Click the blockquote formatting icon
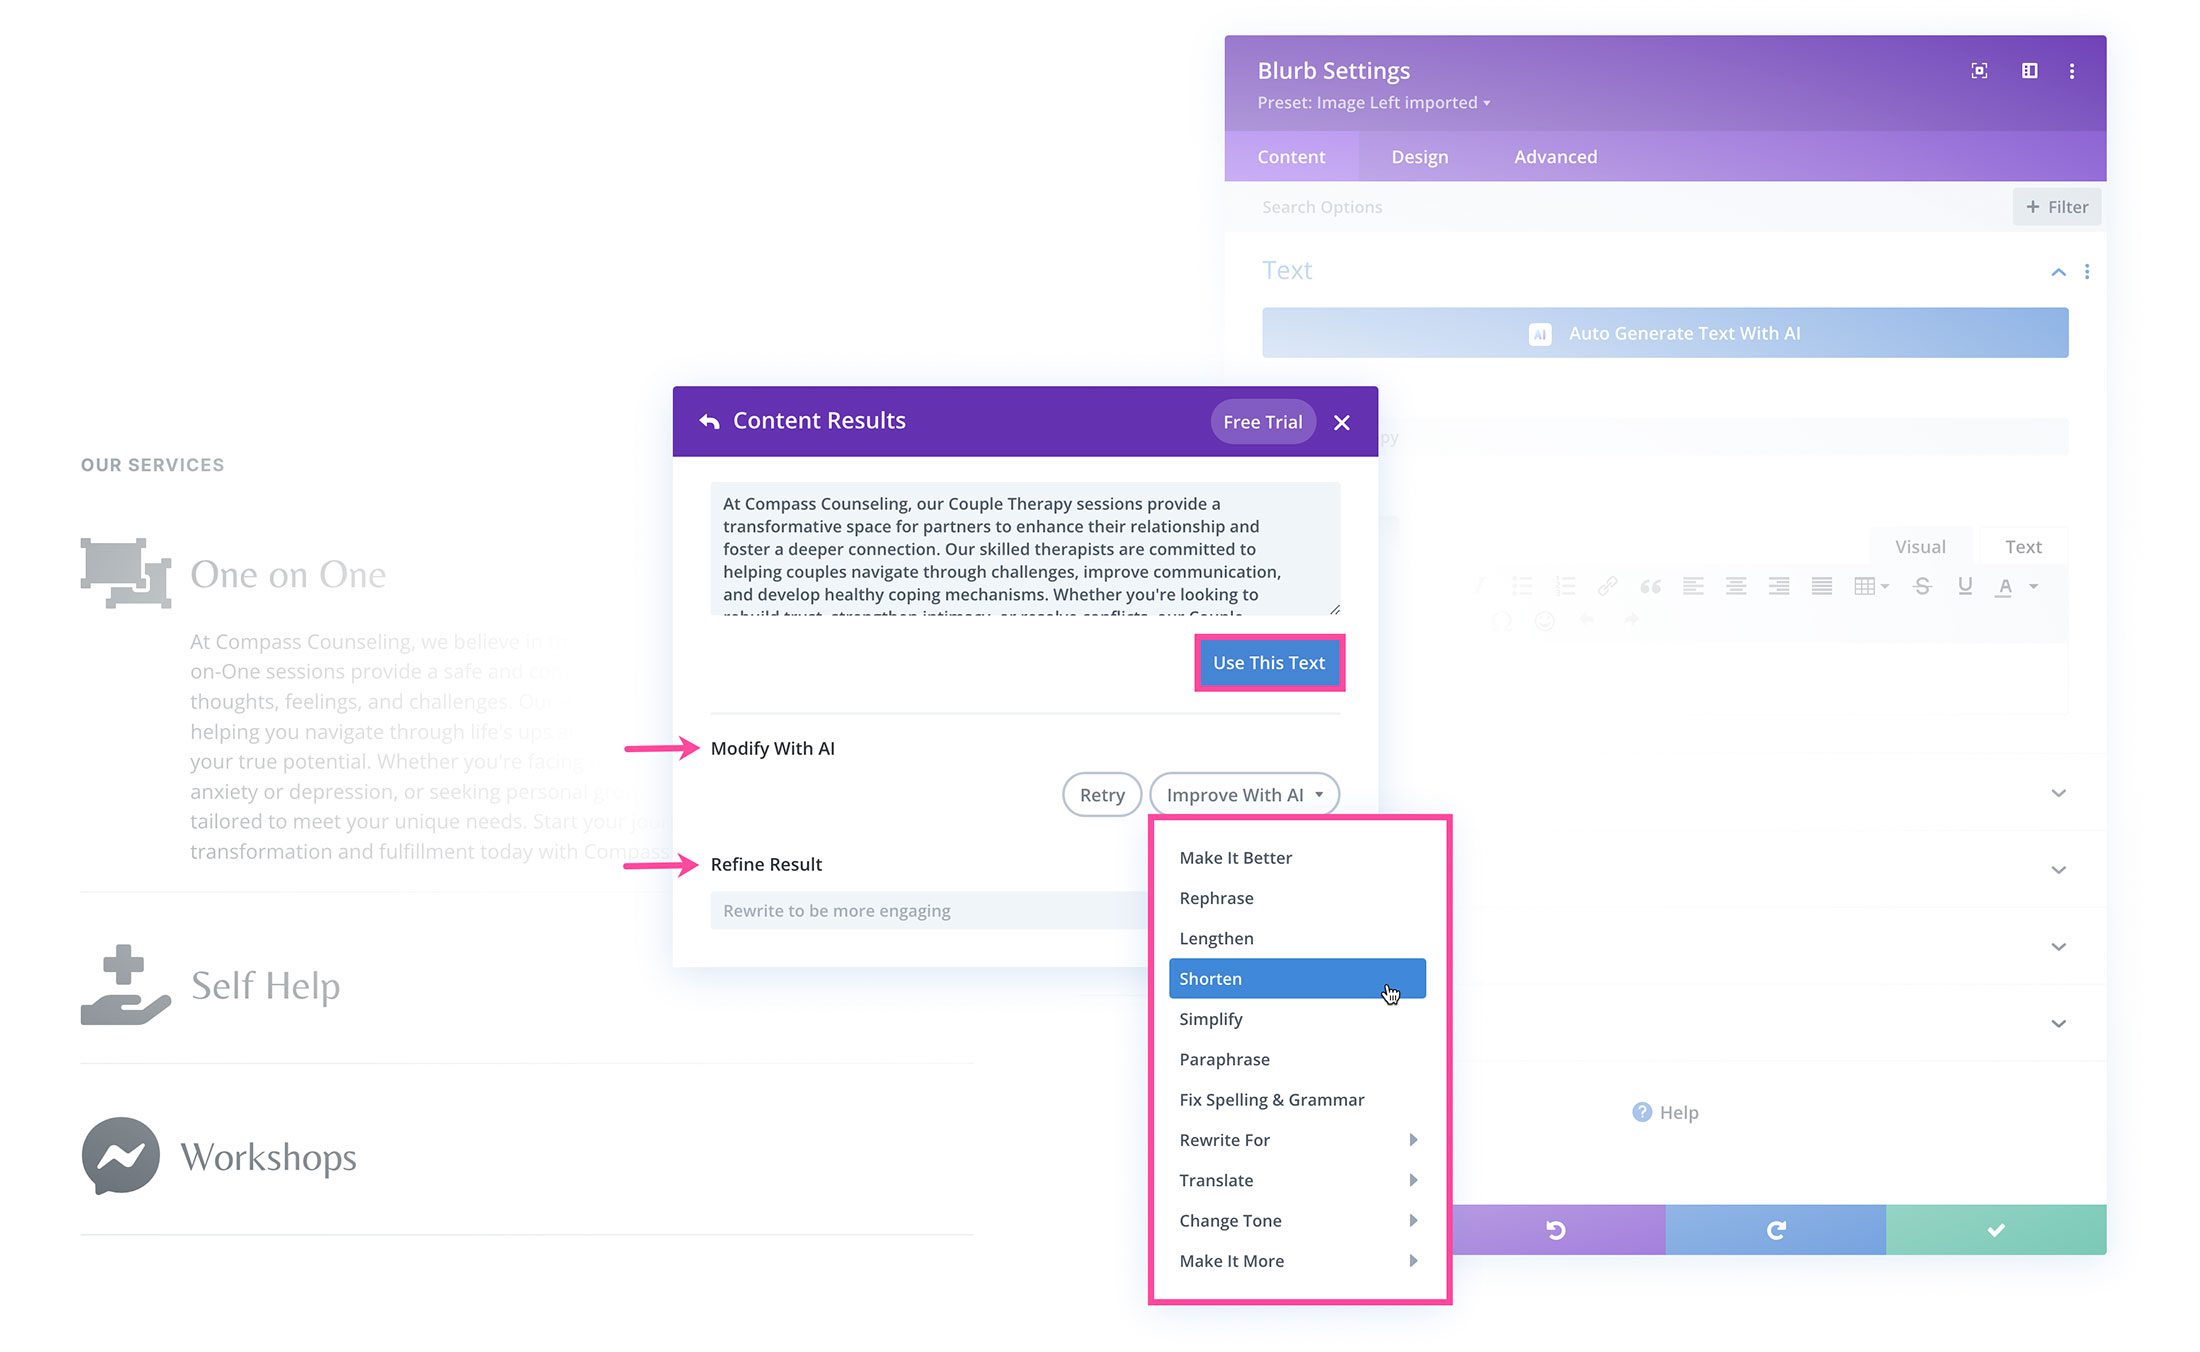This screenshot has width=2200, height=1352. pyautogui.click(x=1647, y=583)
